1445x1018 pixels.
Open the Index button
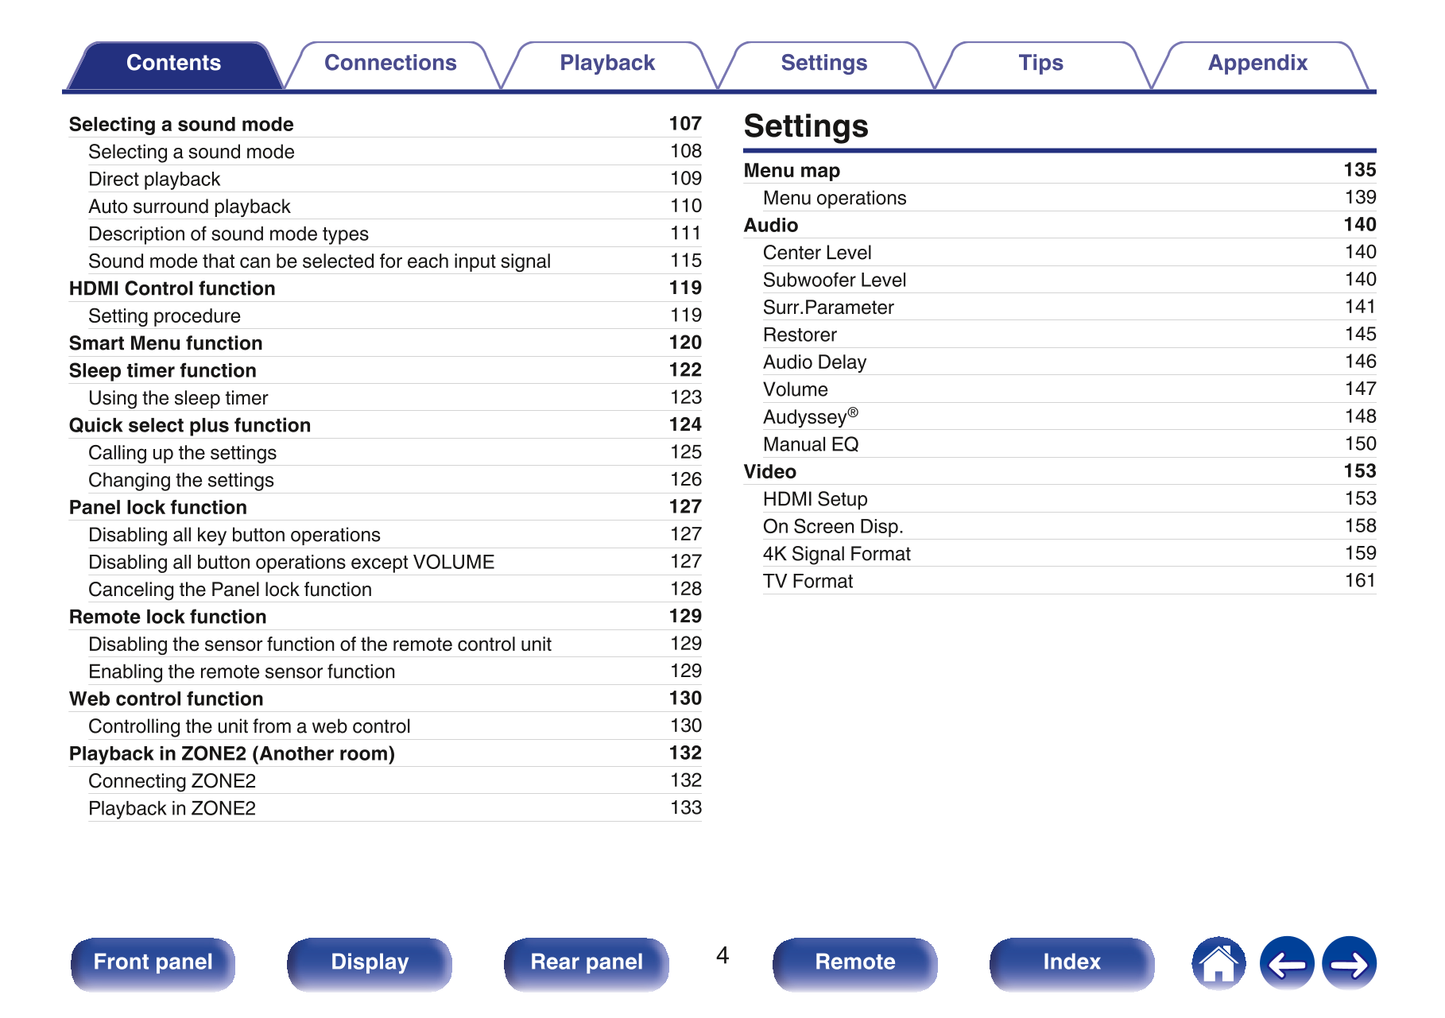1071,962
